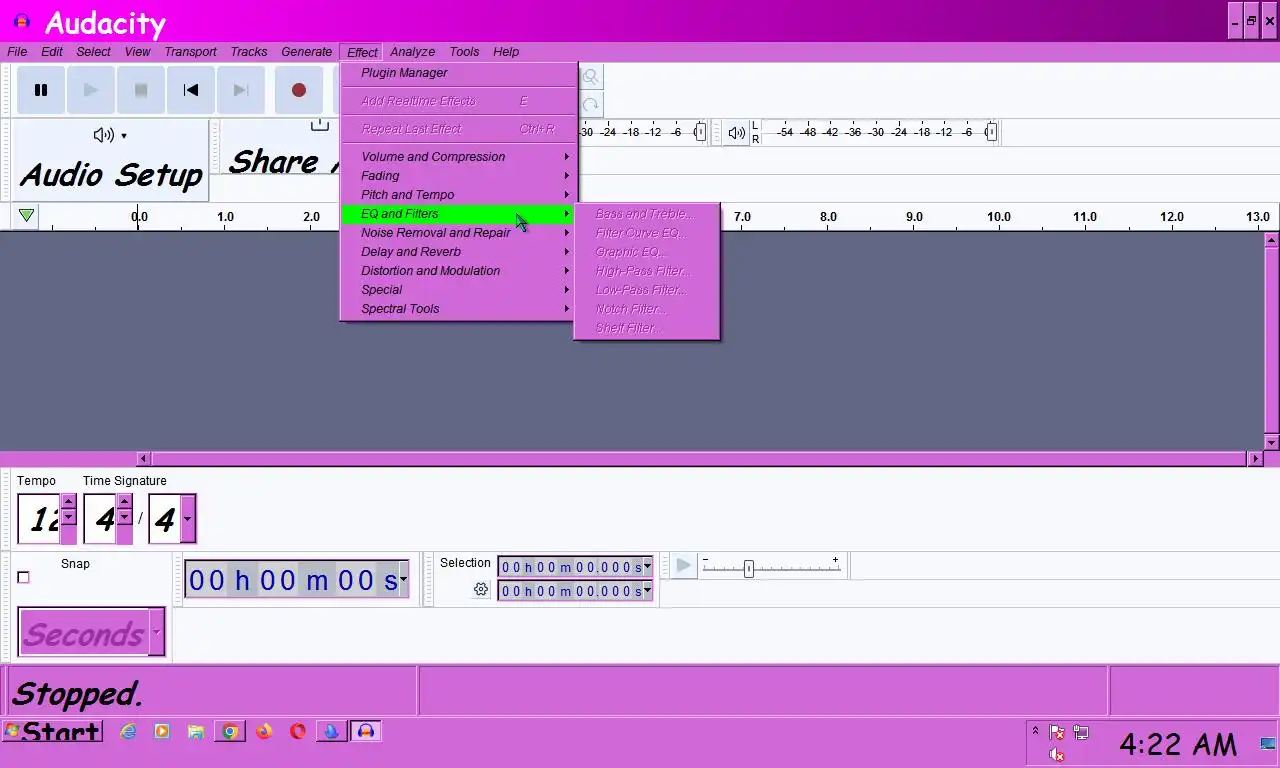The image size is (1280, 768).
Task: Raise time signature upper number with up arrow
Action: coord(124,502)
